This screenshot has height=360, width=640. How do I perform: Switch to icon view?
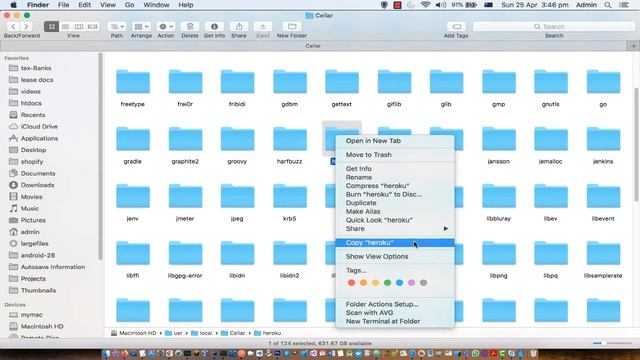coord(51,27)
